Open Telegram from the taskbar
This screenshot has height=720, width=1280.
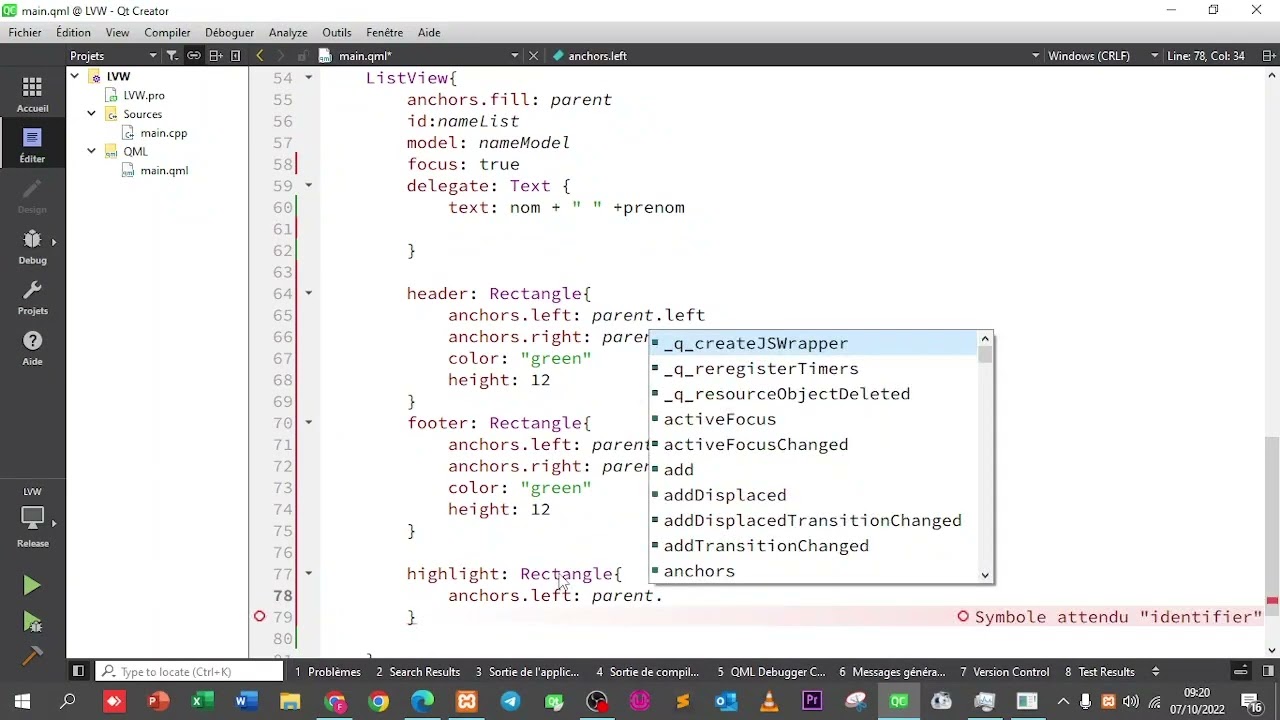click(x=510, y=702)
